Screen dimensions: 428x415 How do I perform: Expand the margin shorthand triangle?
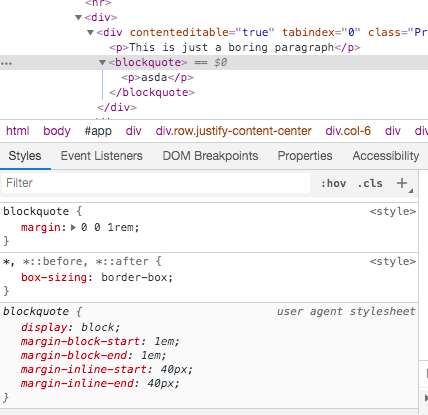coord(73,228)
